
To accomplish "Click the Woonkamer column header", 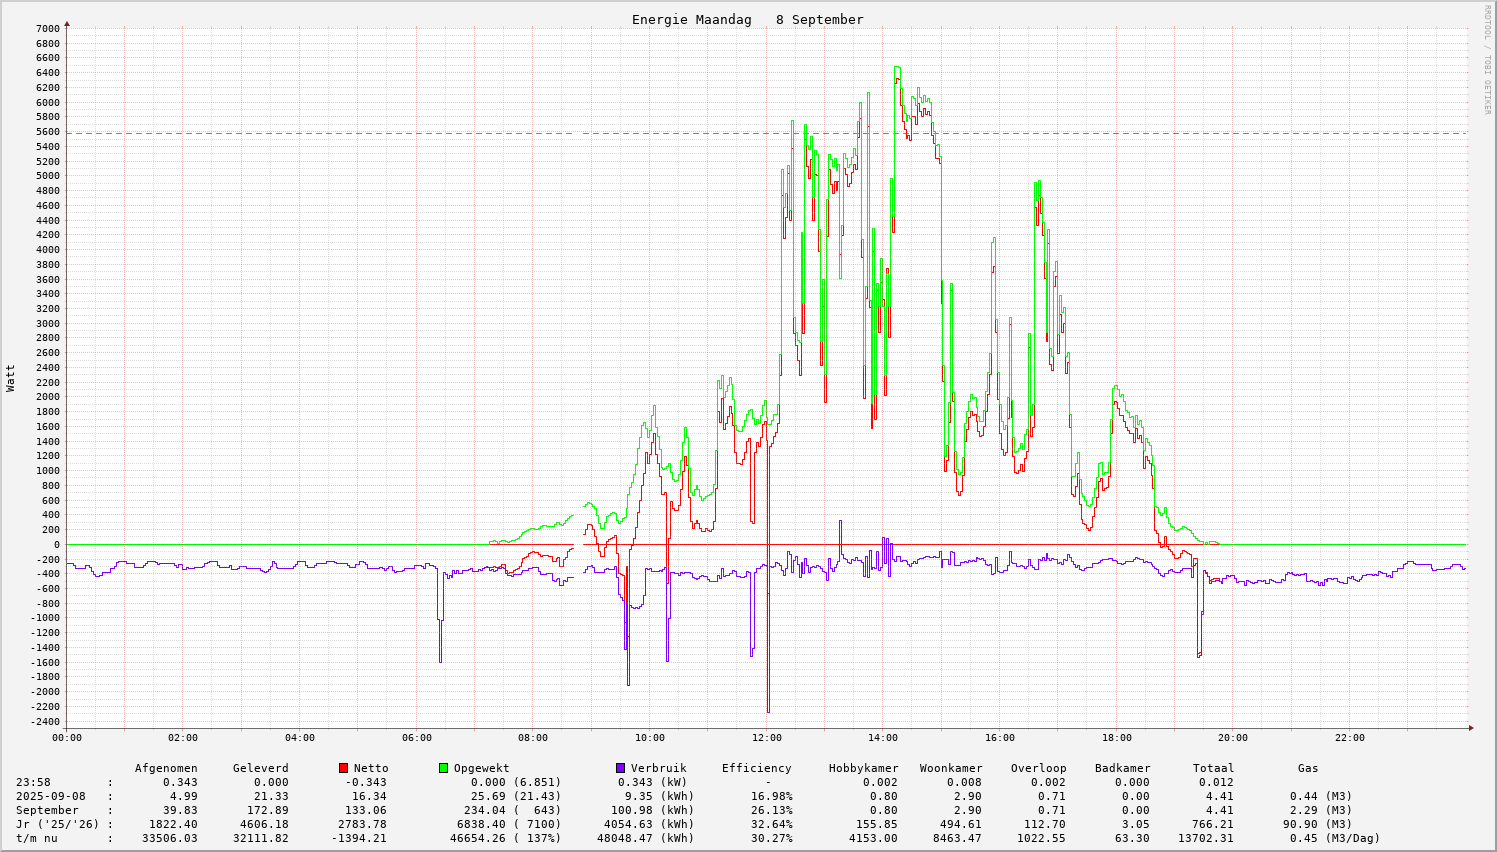I will (x=951, y=768).
